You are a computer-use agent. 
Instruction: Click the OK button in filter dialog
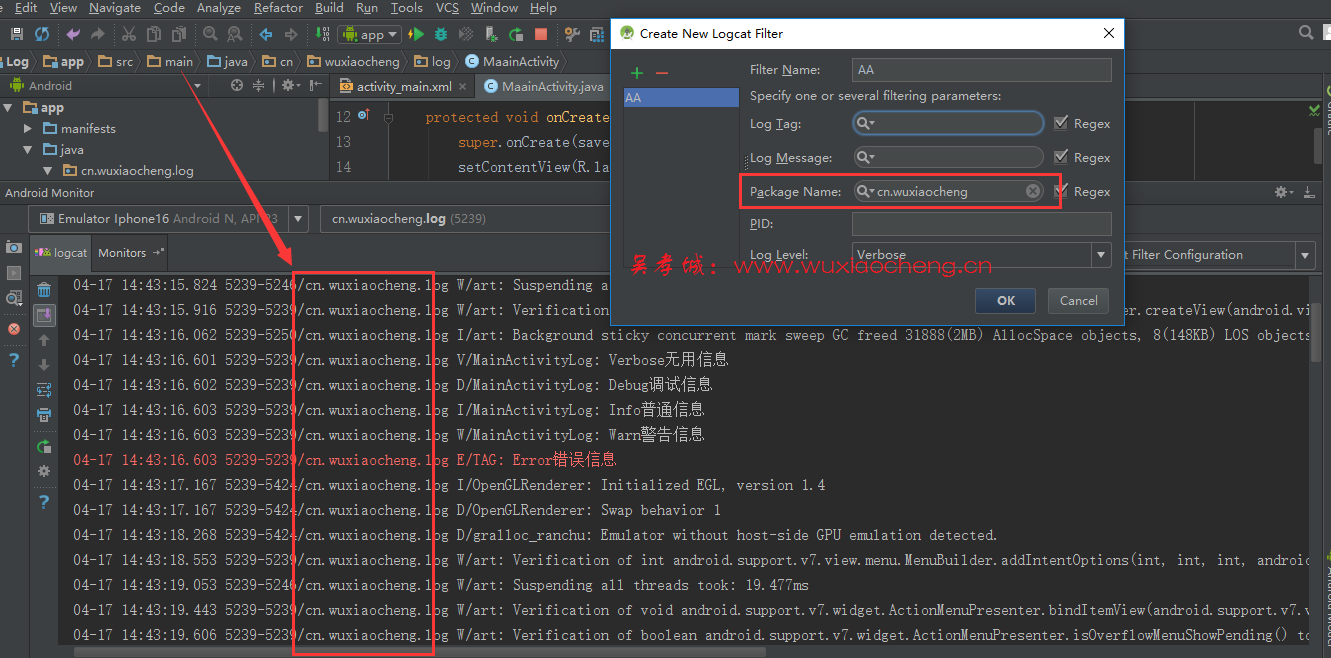tap(1006, 300)
